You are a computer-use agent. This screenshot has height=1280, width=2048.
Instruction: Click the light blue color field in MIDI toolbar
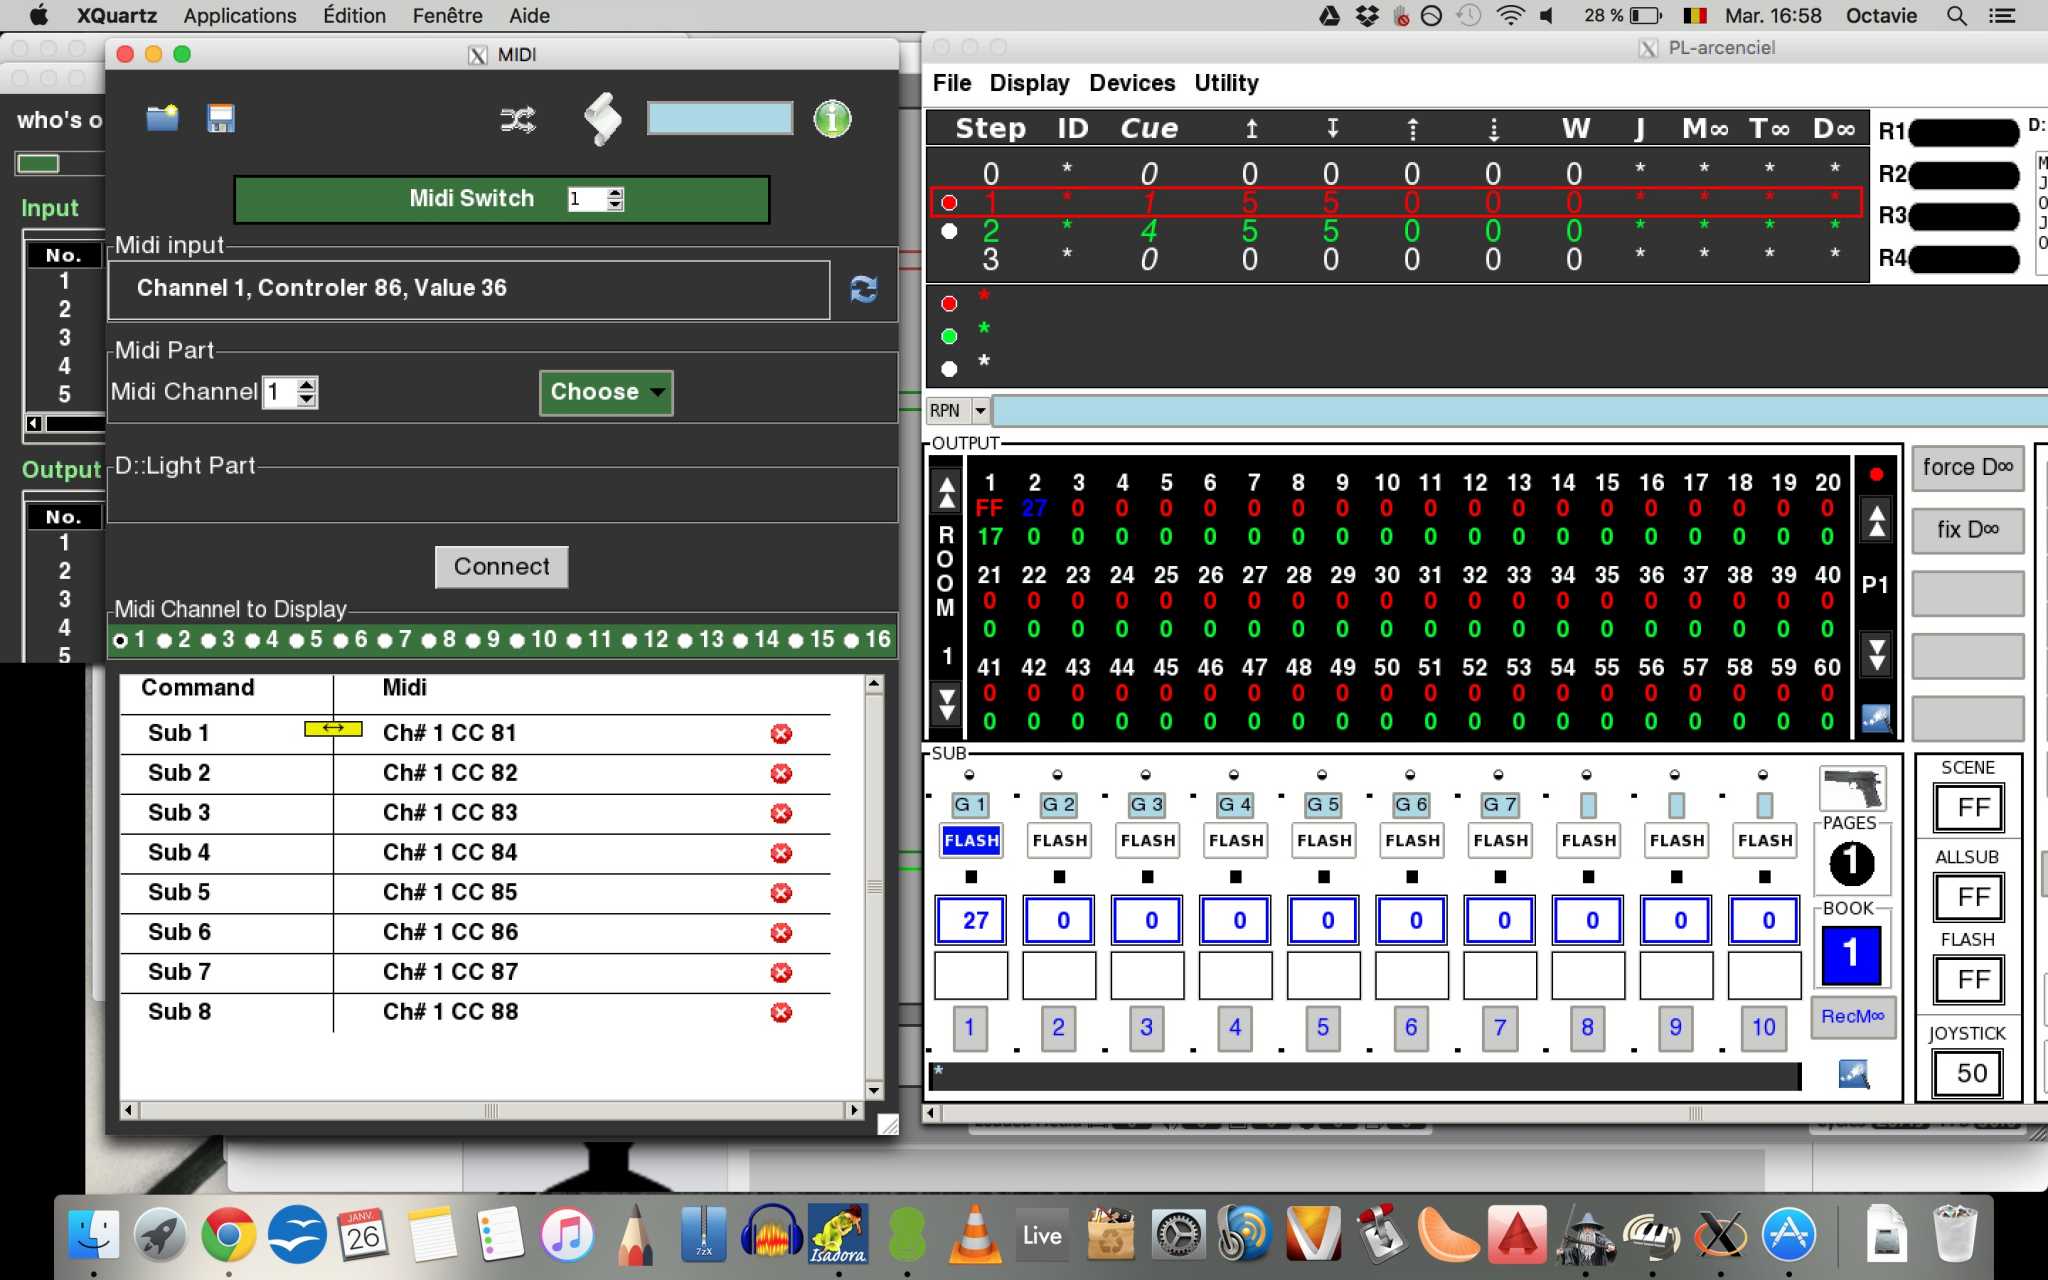click(719, 118)
